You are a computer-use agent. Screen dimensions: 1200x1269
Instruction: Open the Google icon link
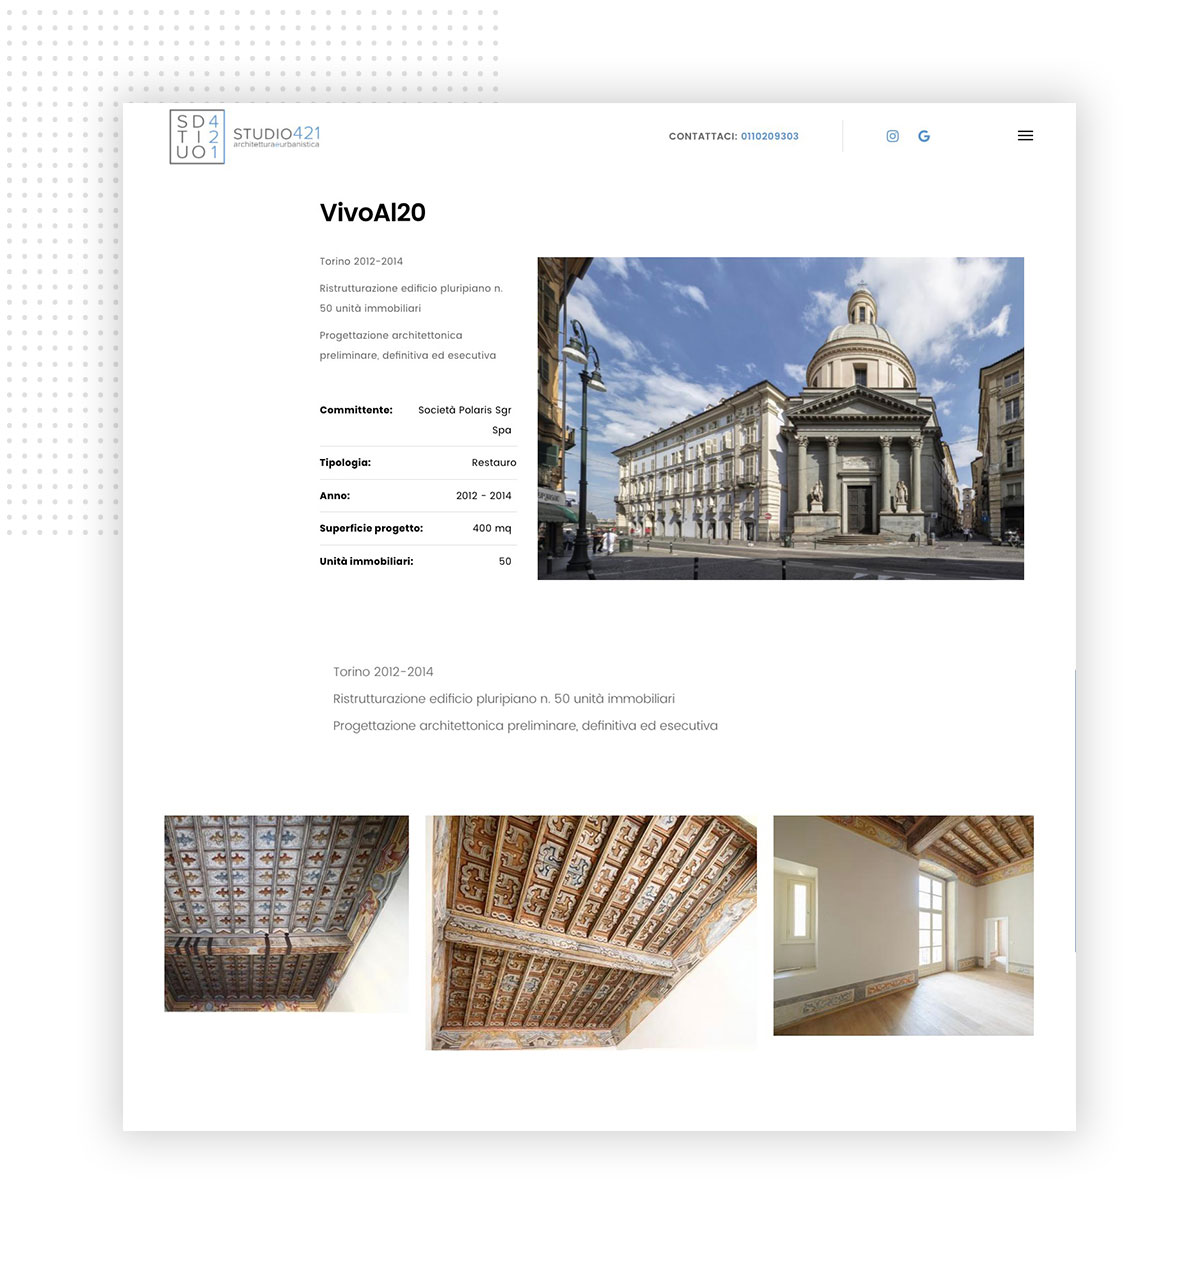click(924, 136)
